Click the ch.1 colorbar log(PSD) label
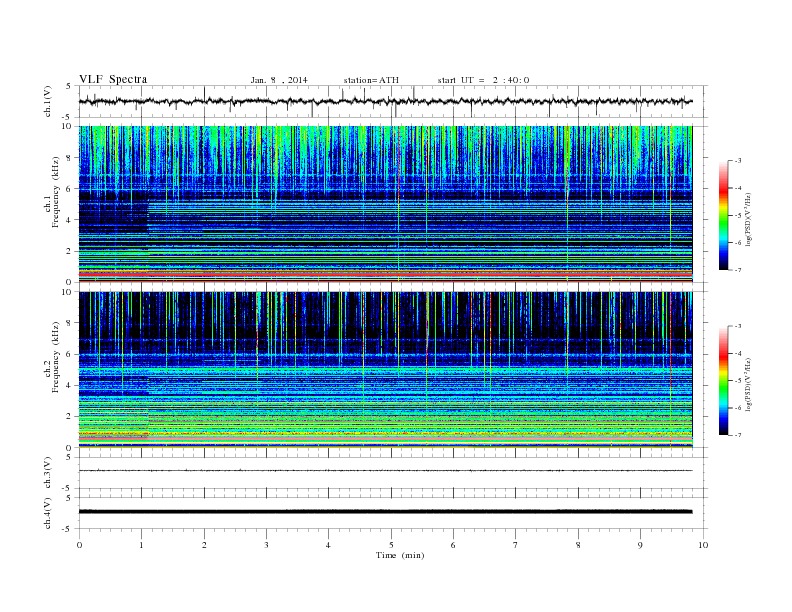This screenshot has height=612, width=792. (748, 220)
